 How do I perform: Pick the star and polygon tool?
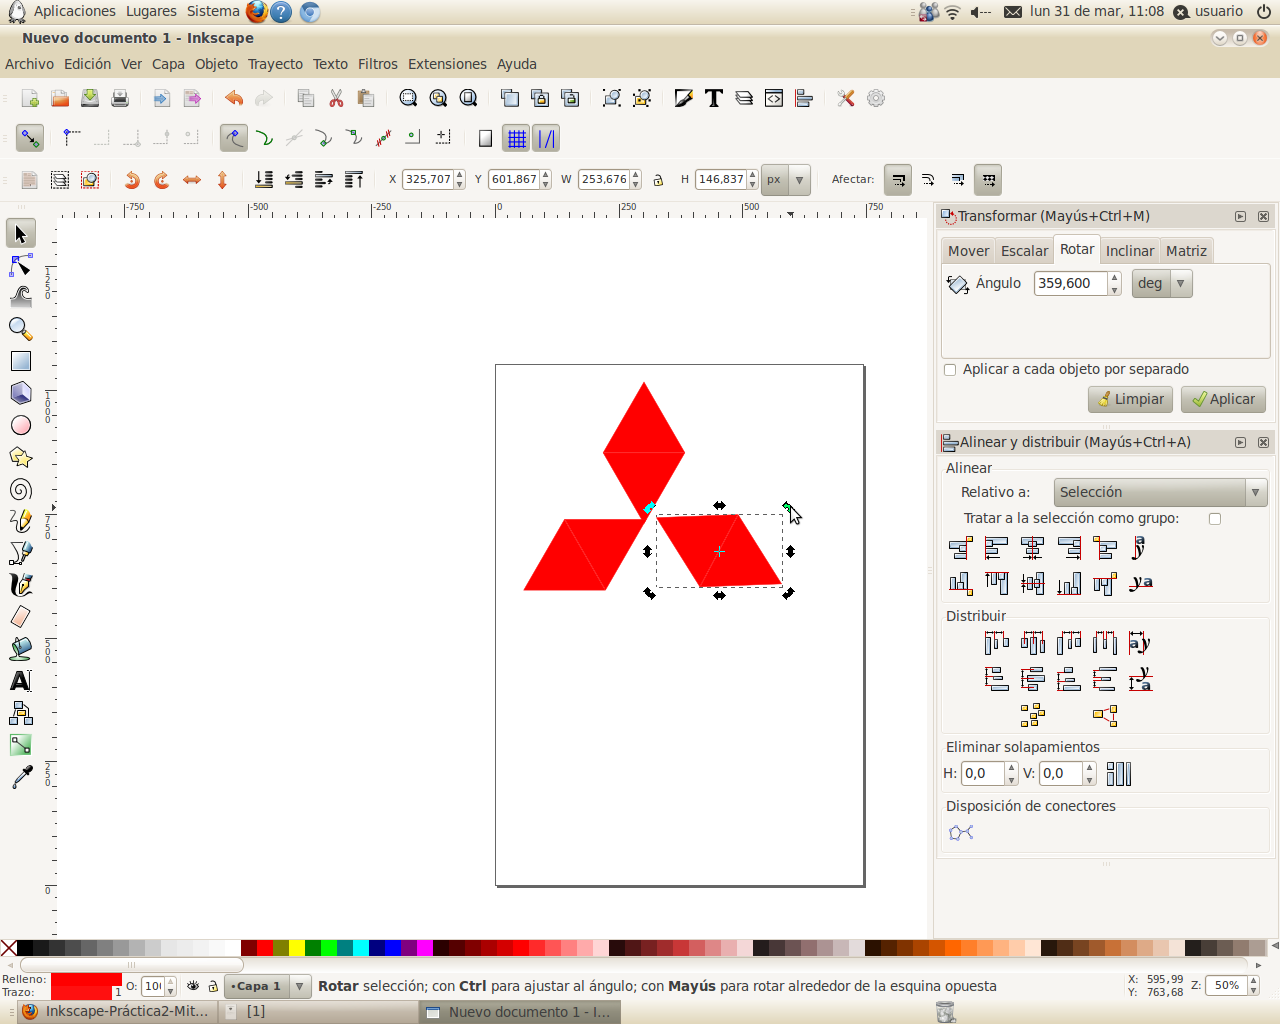coord(21,457)
